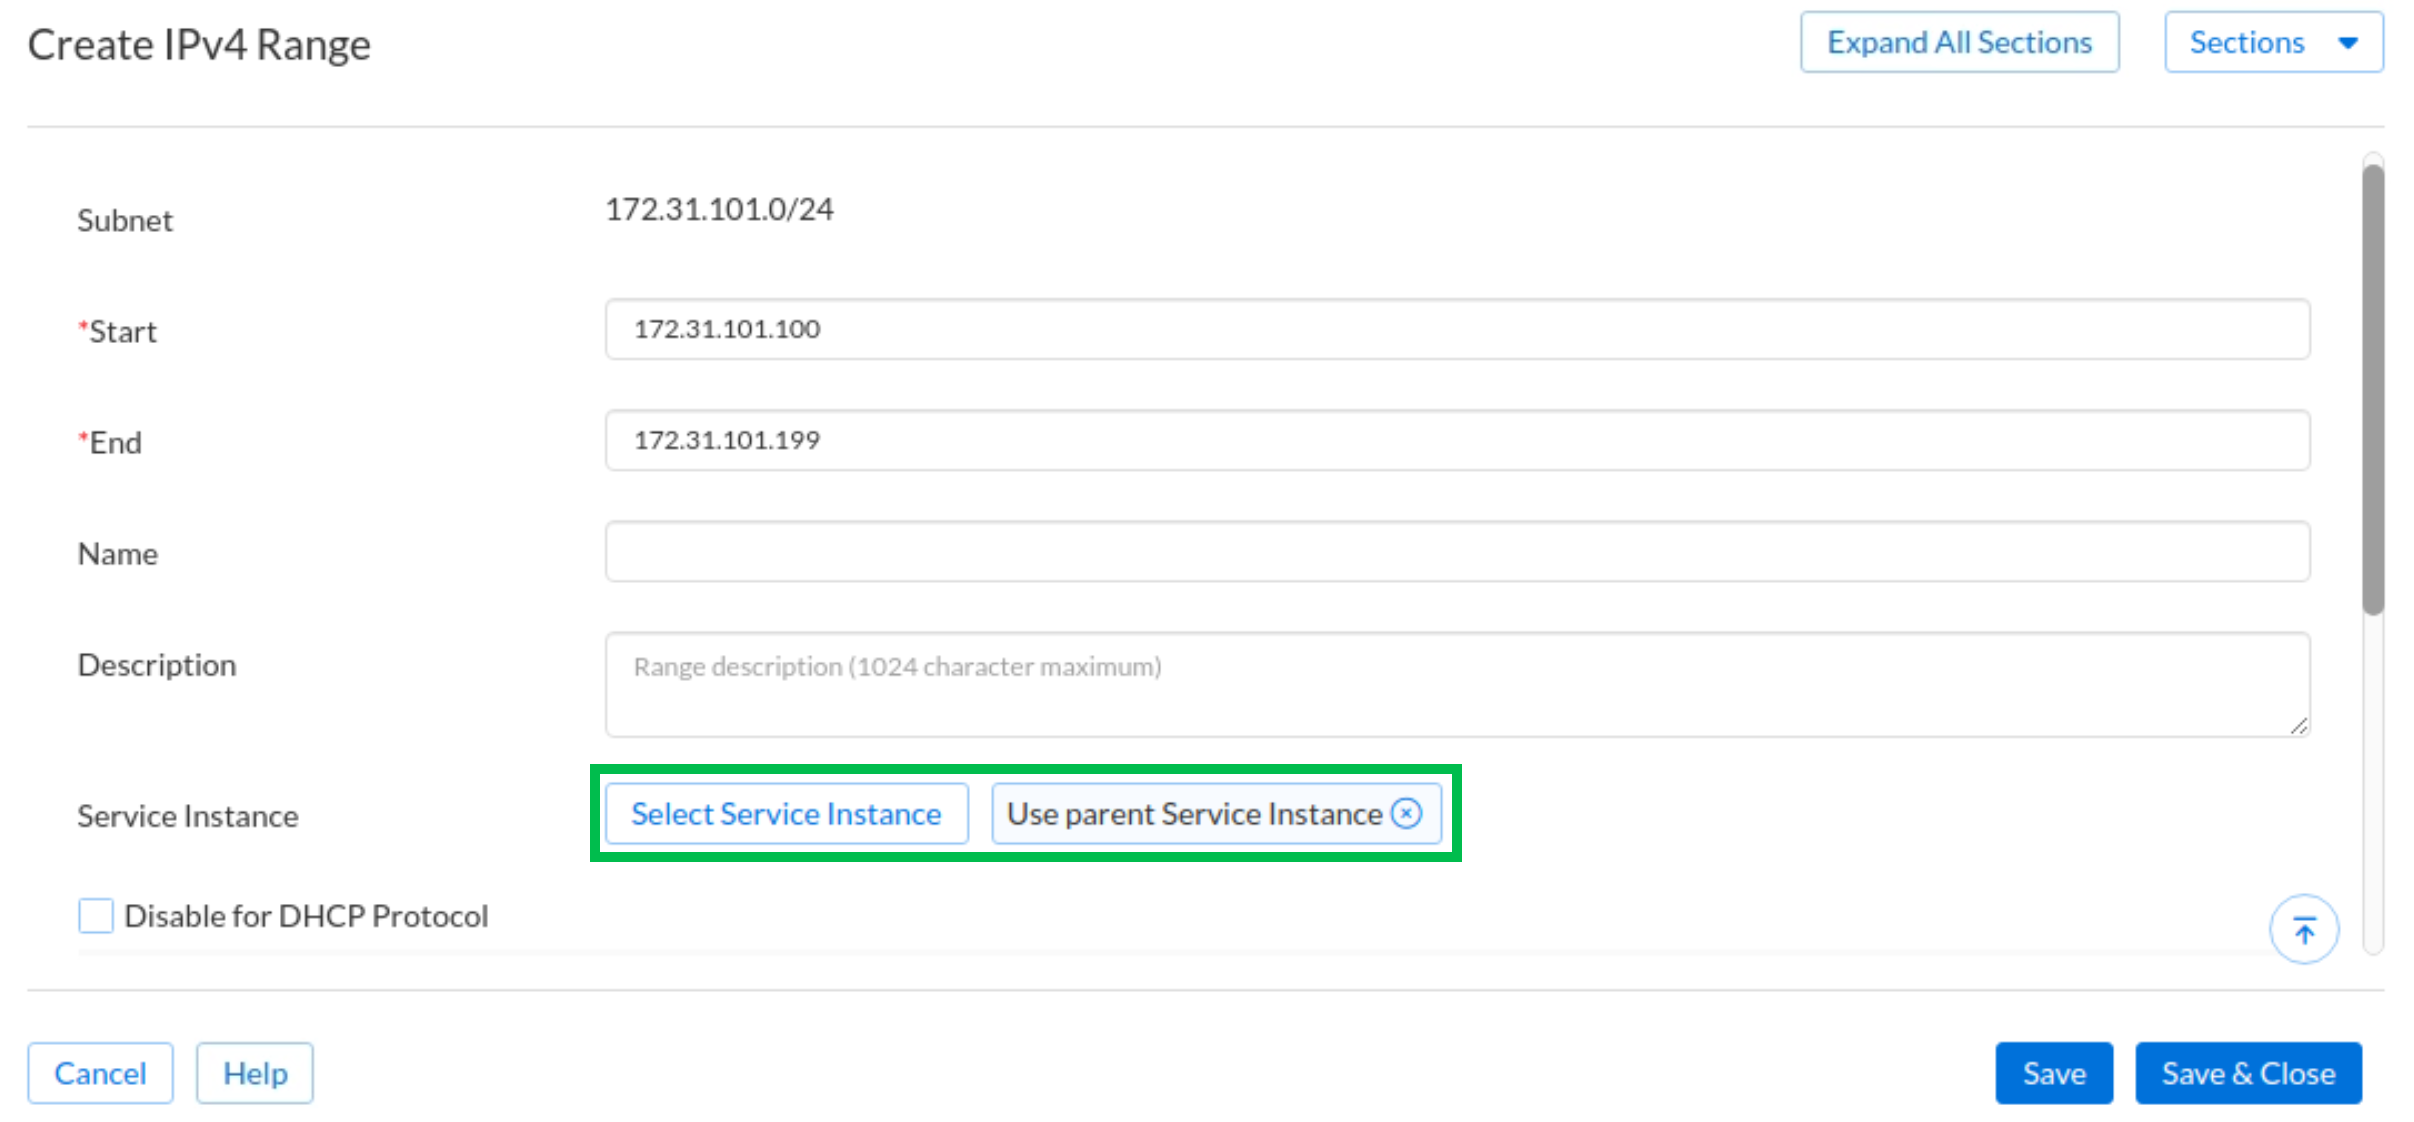
Task: Open the Help button
Action: point(255,1073)
